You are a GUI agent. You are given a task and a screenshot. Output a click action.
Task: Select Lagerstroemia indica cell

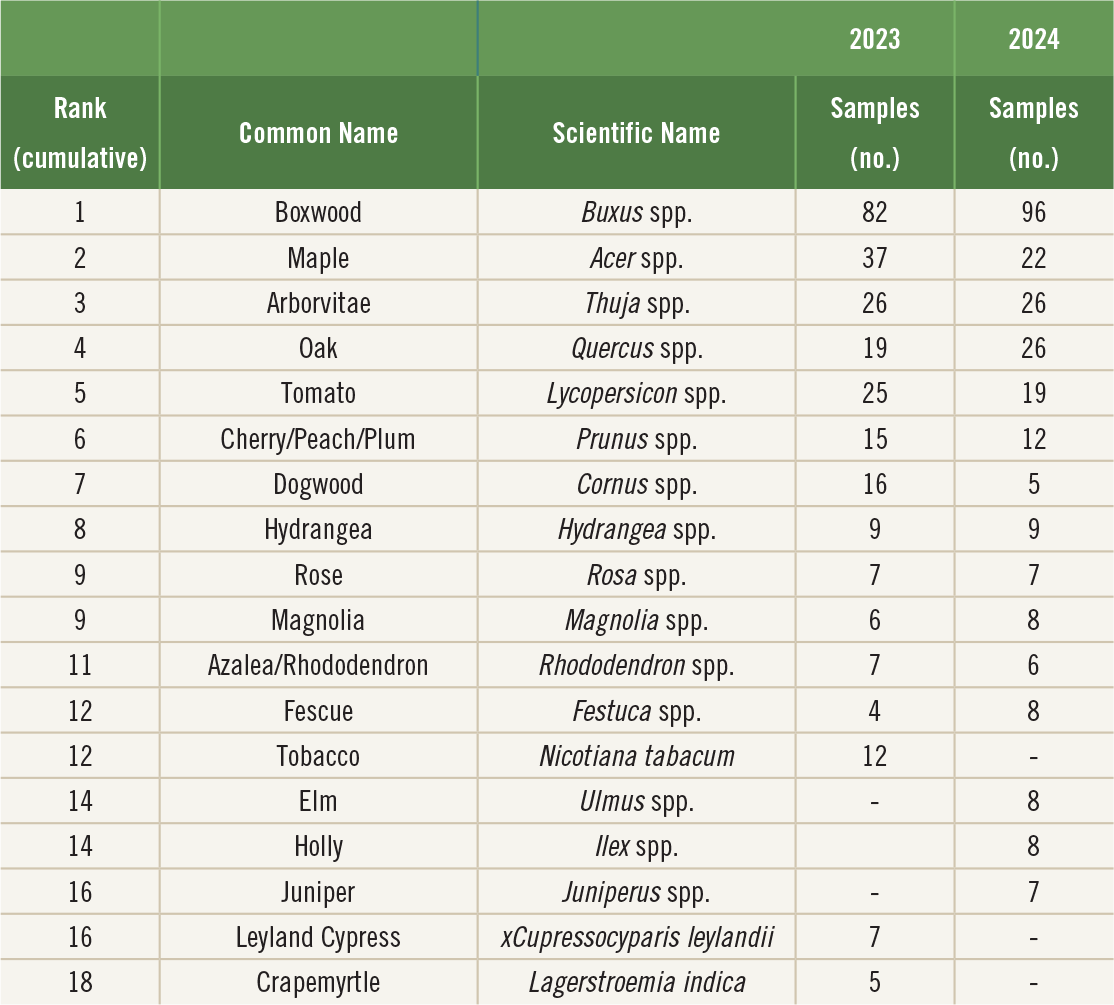coord(636,983)
